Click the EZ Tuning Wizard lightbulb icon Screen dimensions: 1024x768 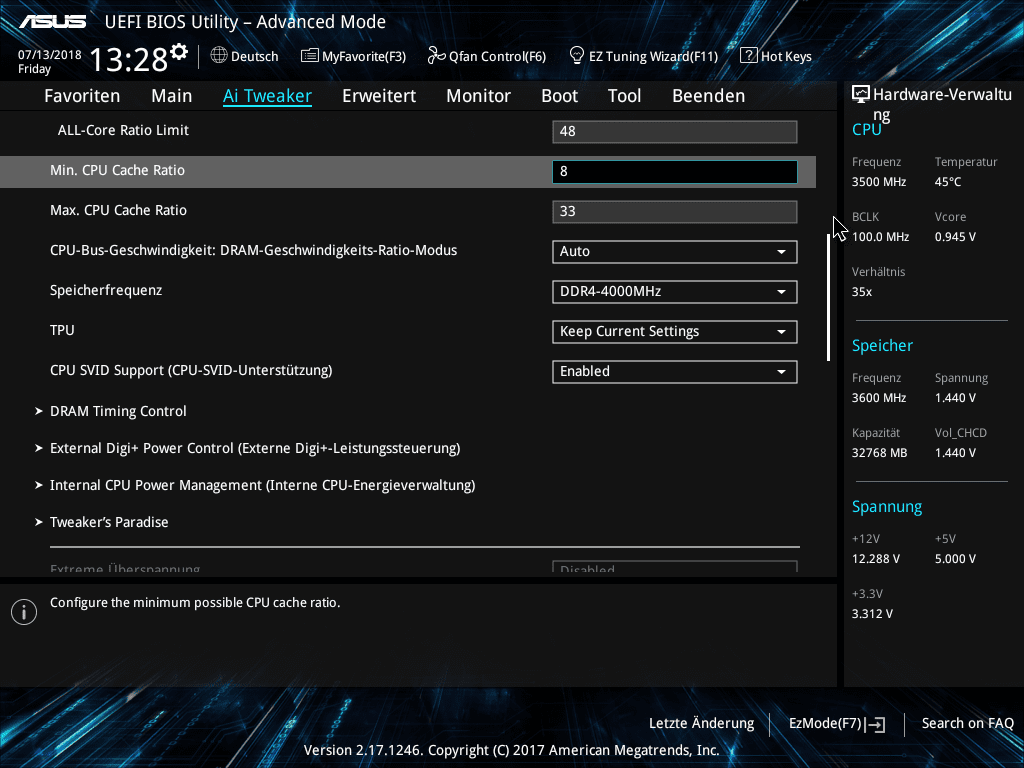pyautogui.click(x=576, y=56)
